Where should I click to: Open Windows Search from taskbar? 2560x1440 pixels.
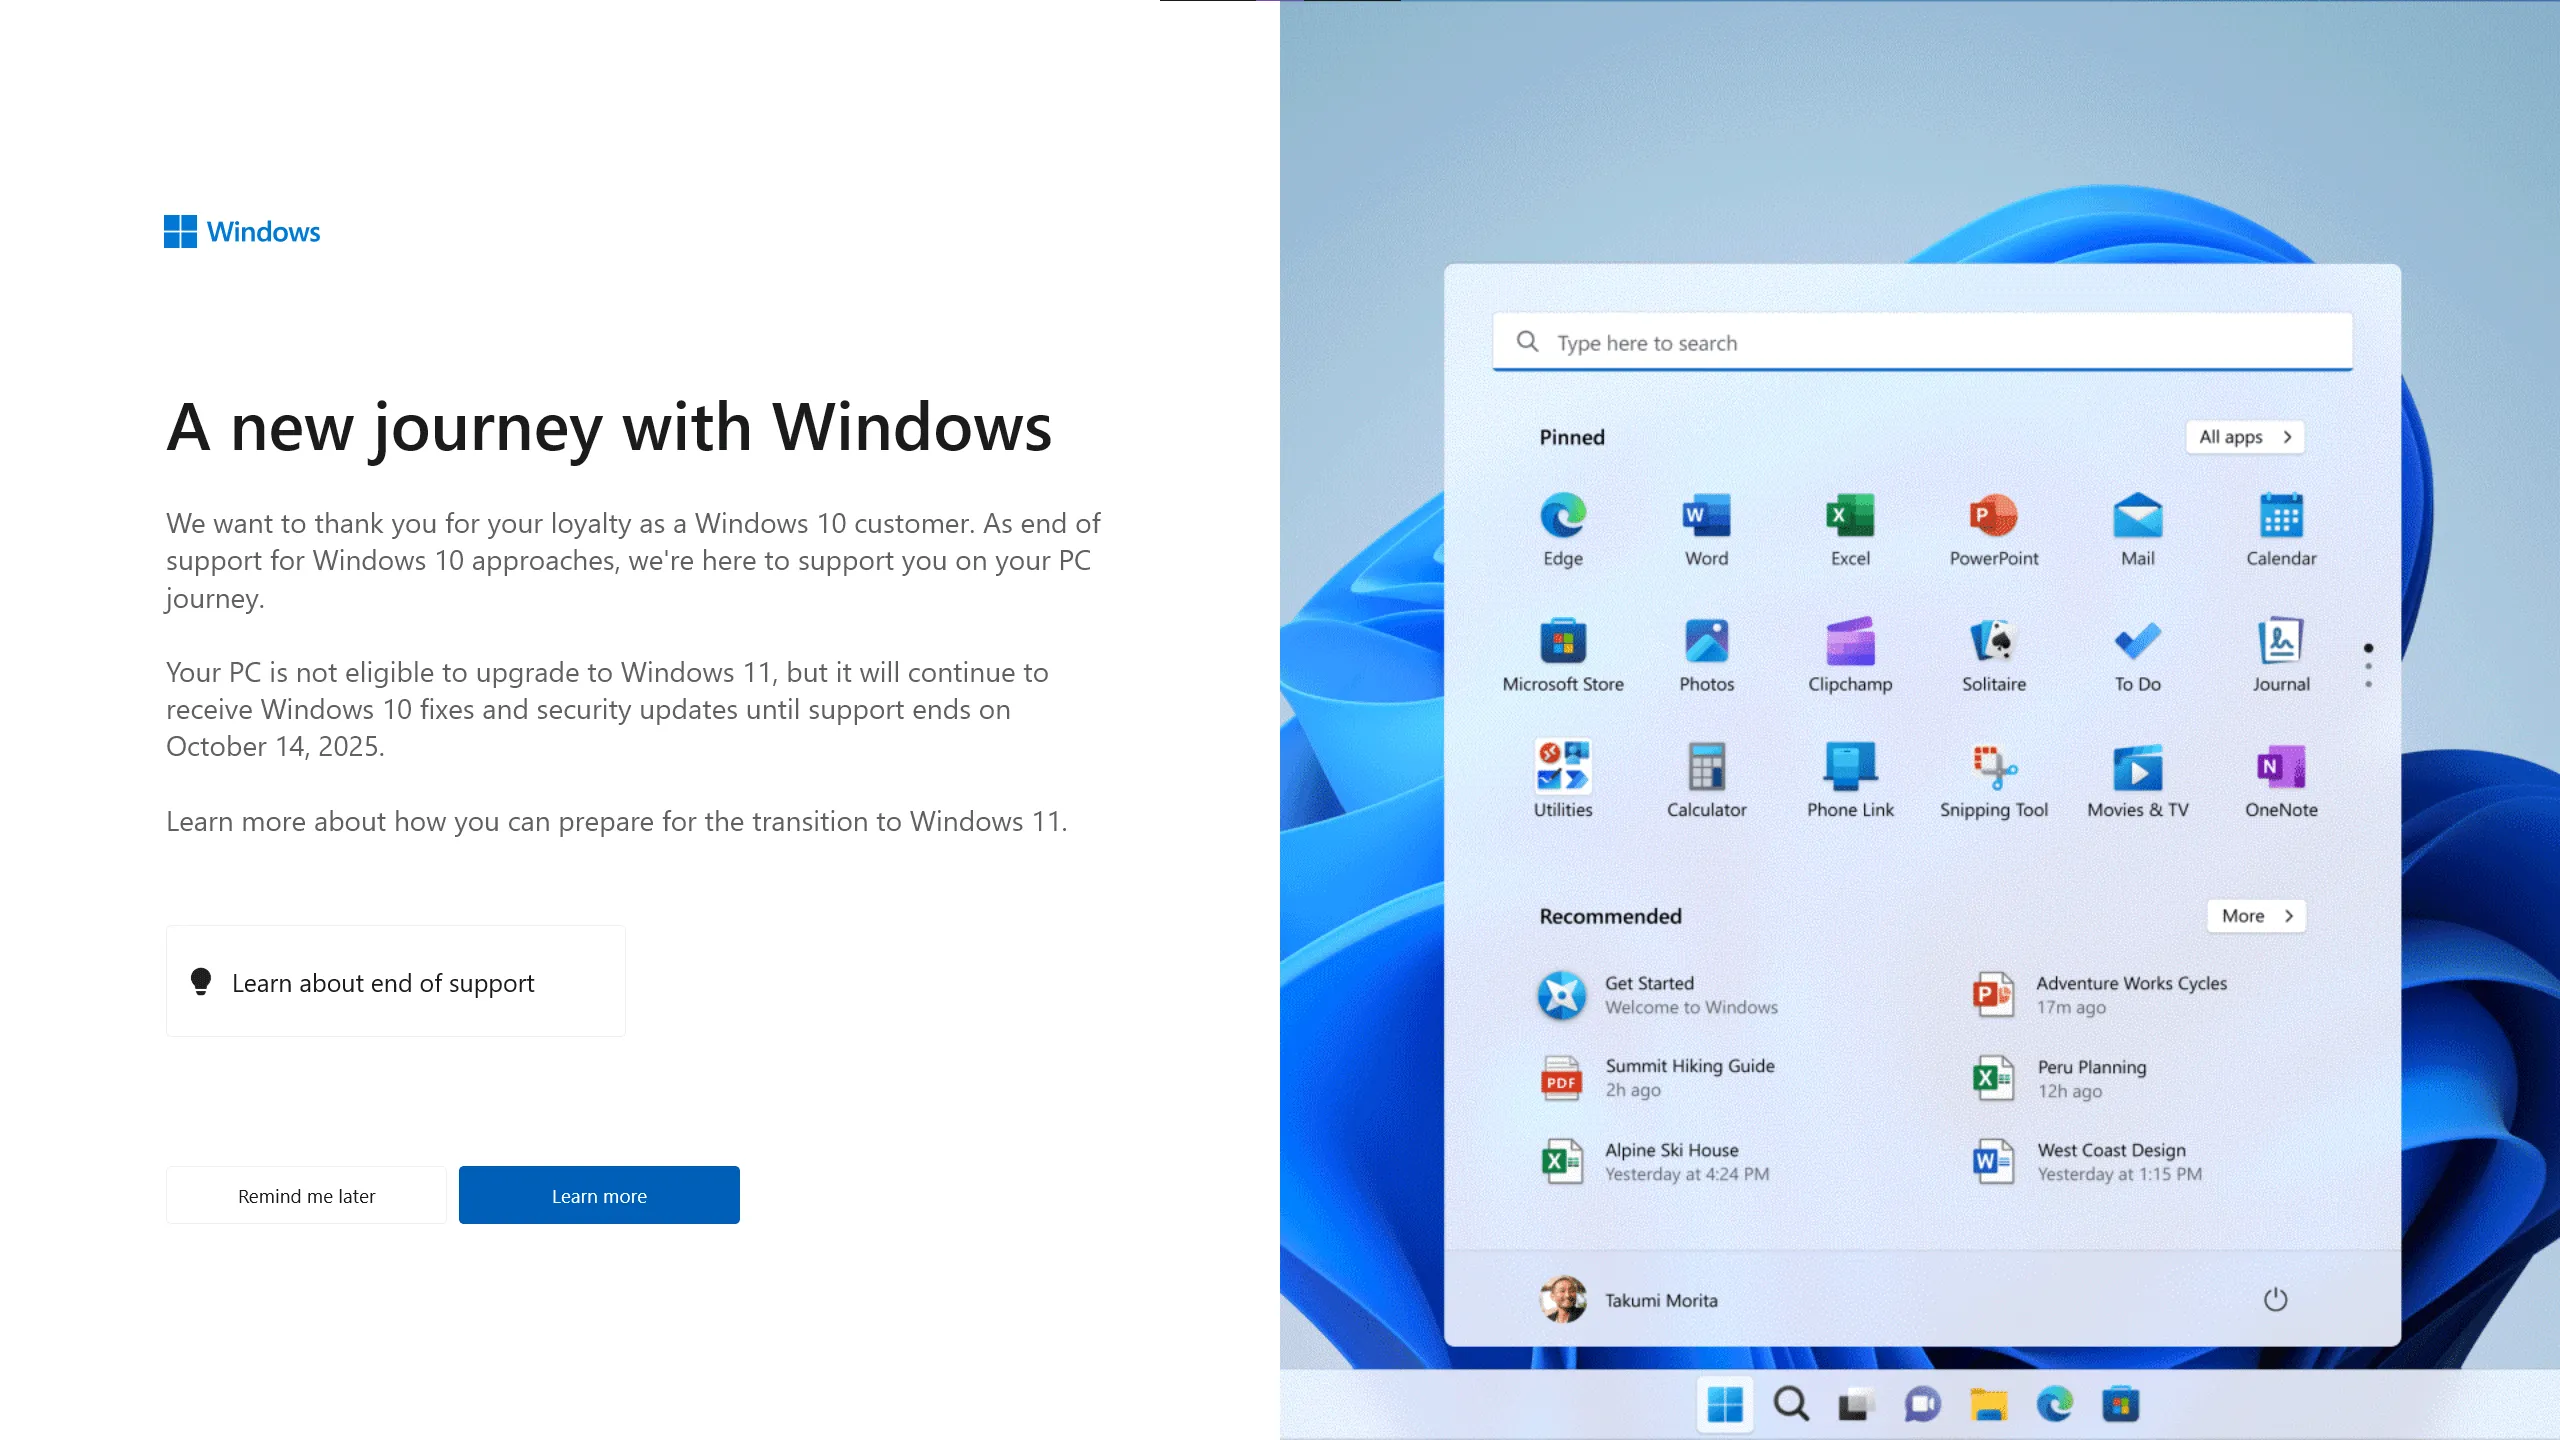1792,1403
